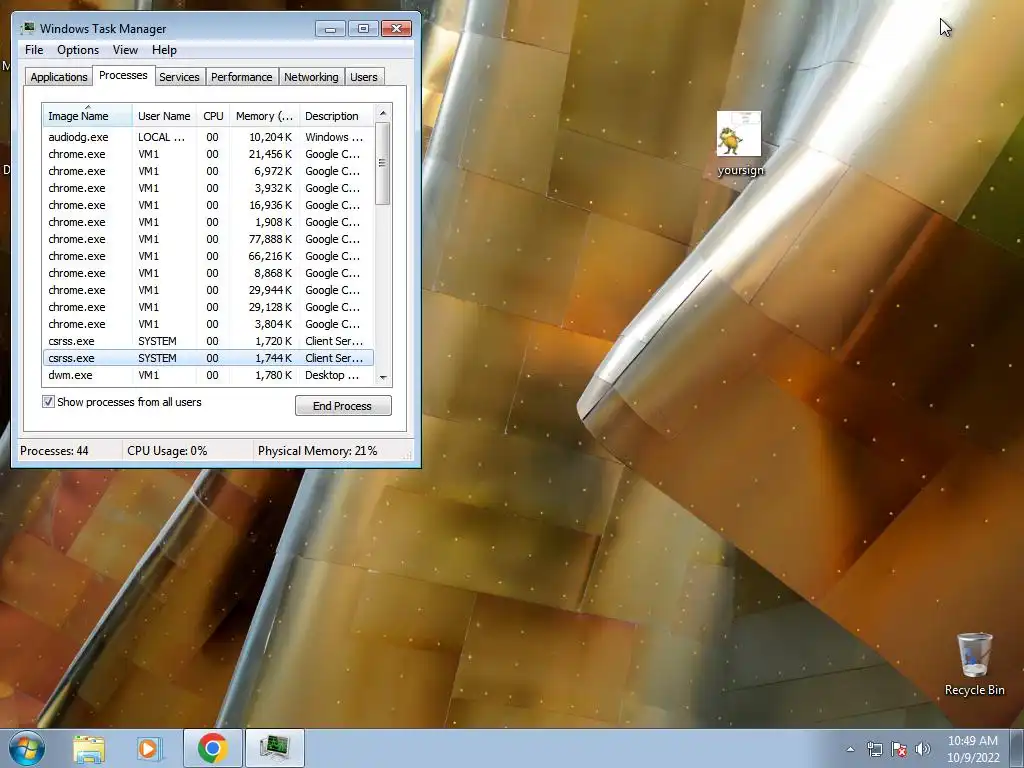Select chrome.exe using 16,936 K memory
The height and width of the screenshot is (768, 1024).
point(208,205)
